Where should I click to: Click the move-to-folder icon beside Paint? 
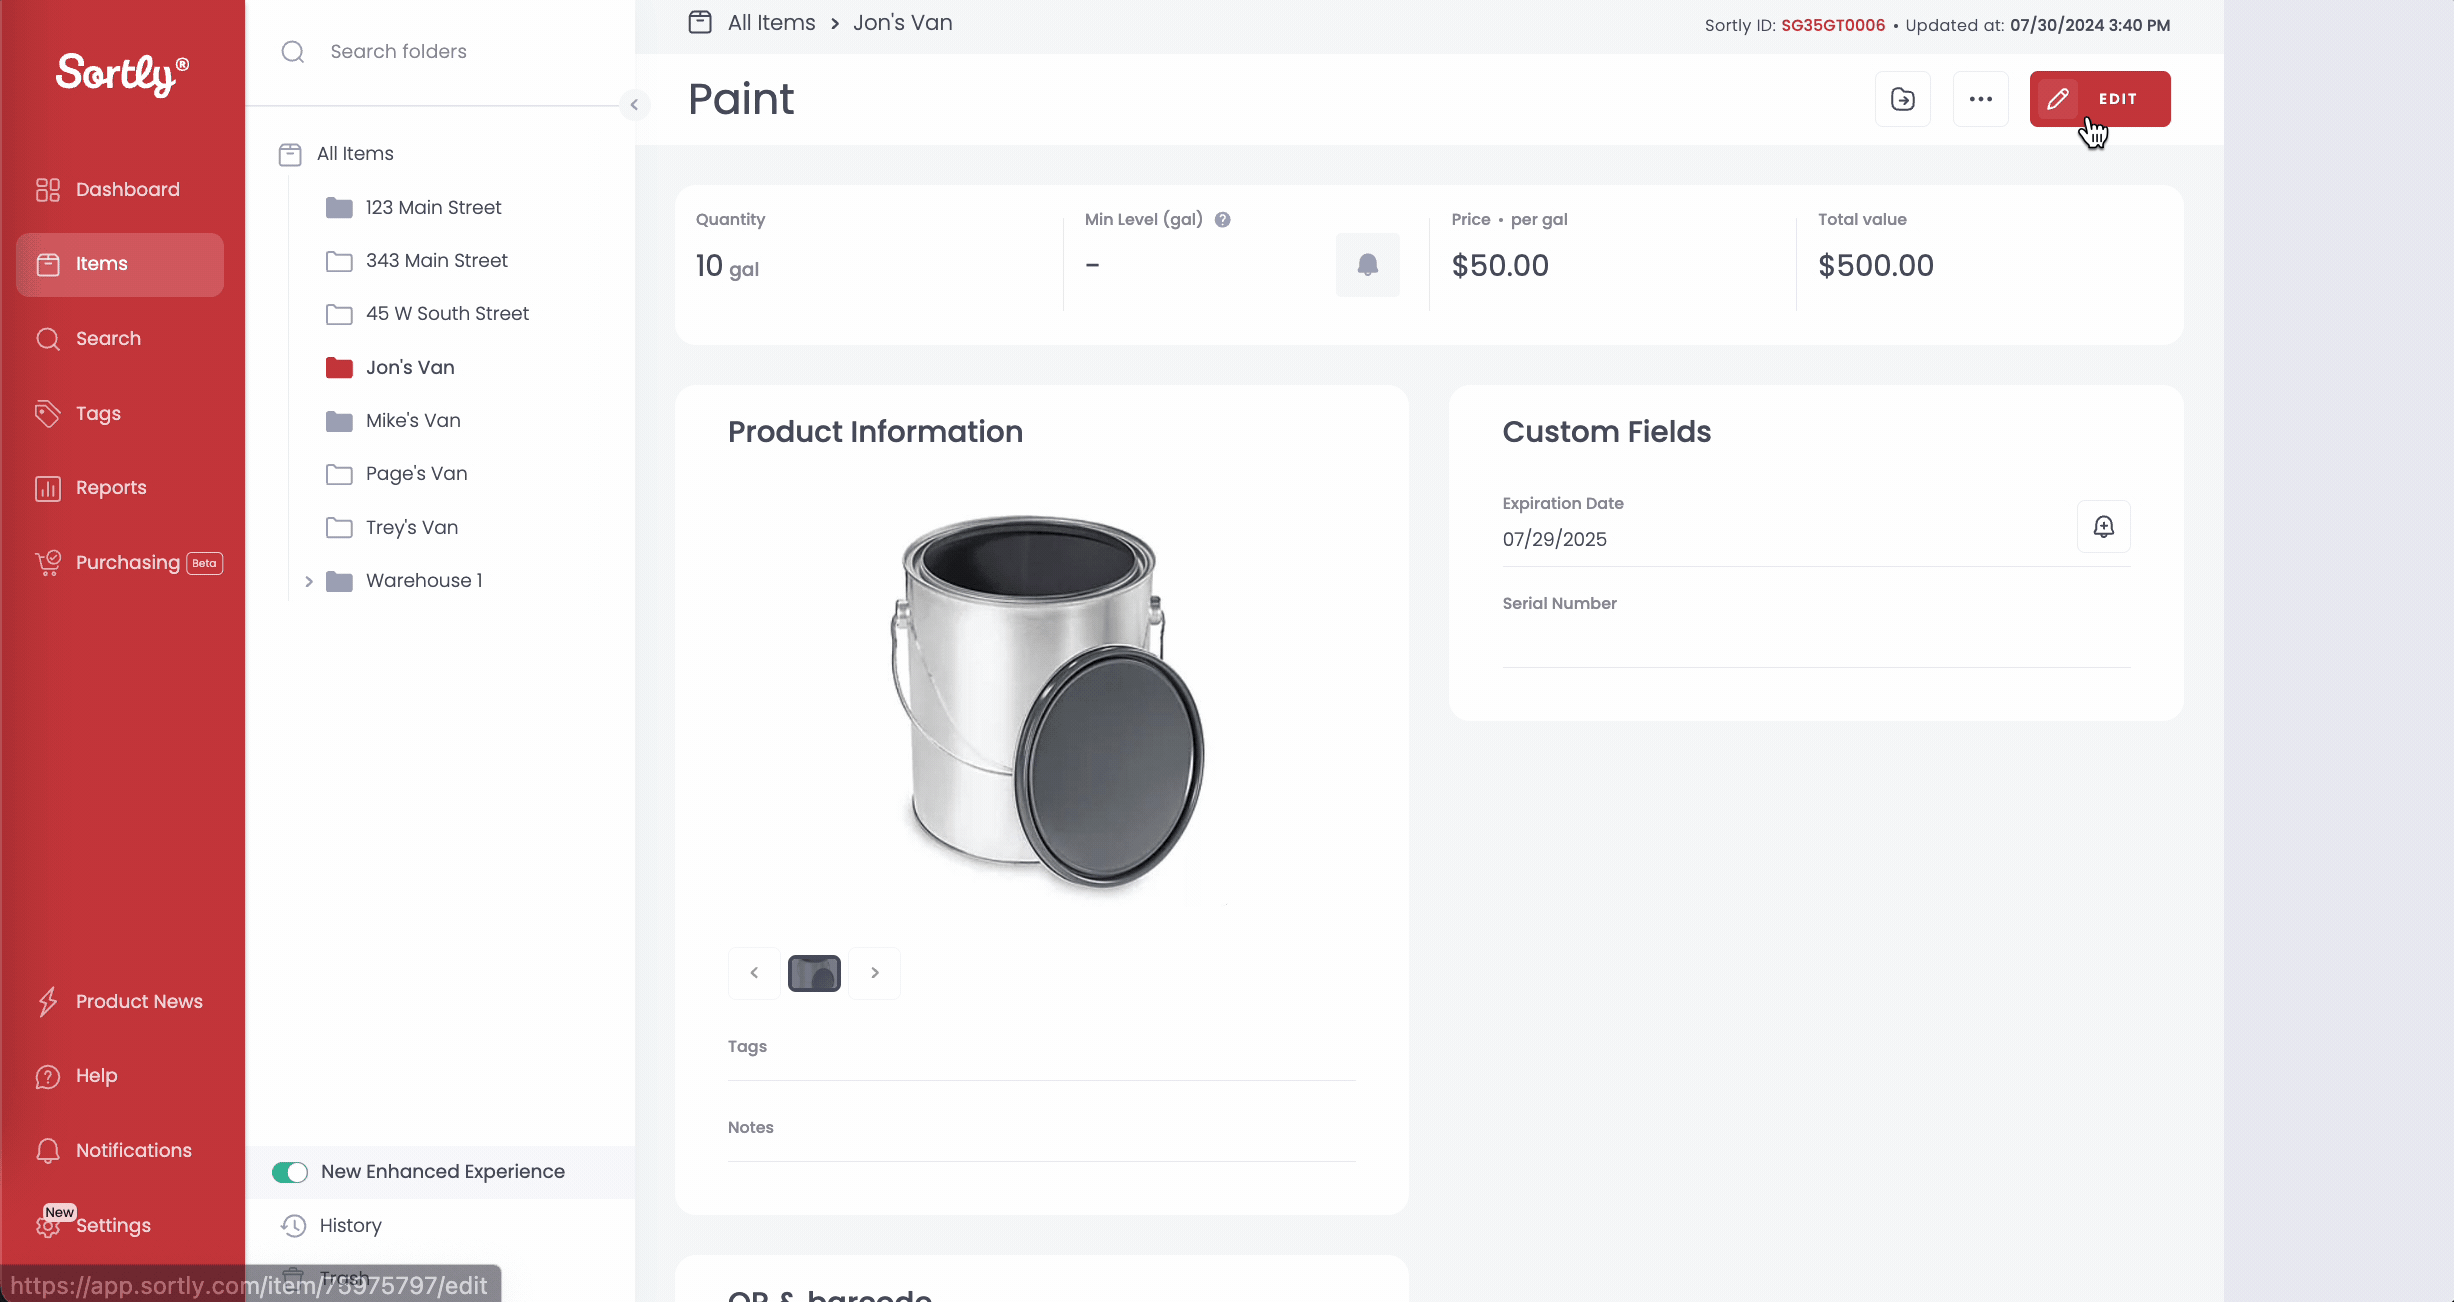click(x=1902, y=99)
